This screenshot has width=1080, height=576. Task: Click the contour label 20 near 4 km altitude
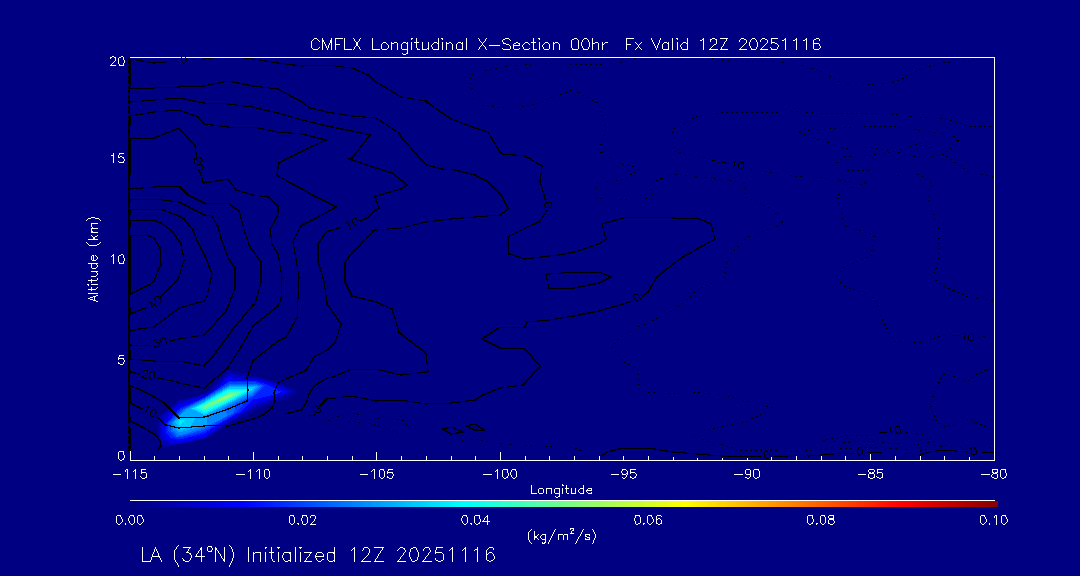149,376
